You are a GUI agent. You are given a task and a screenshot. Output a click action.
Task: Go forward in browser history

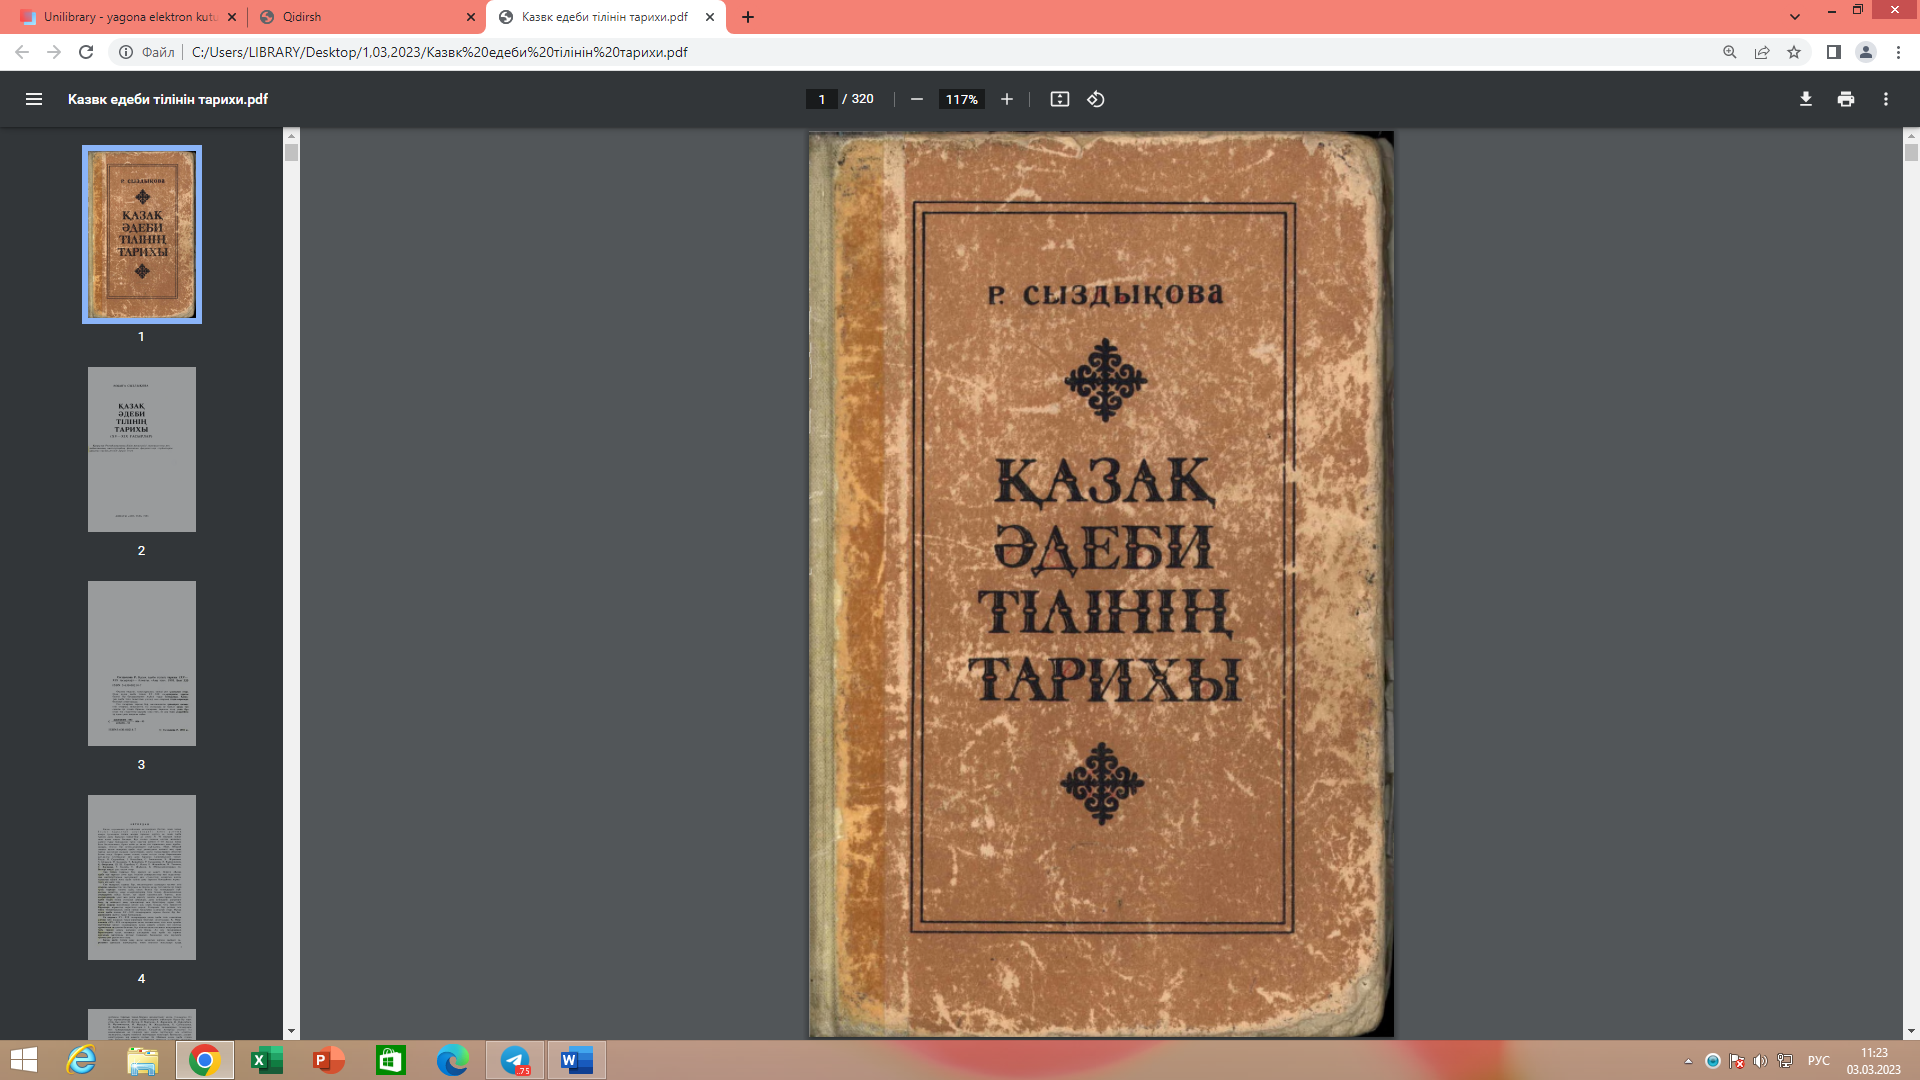pyautogui.click(x=54, y=52)
